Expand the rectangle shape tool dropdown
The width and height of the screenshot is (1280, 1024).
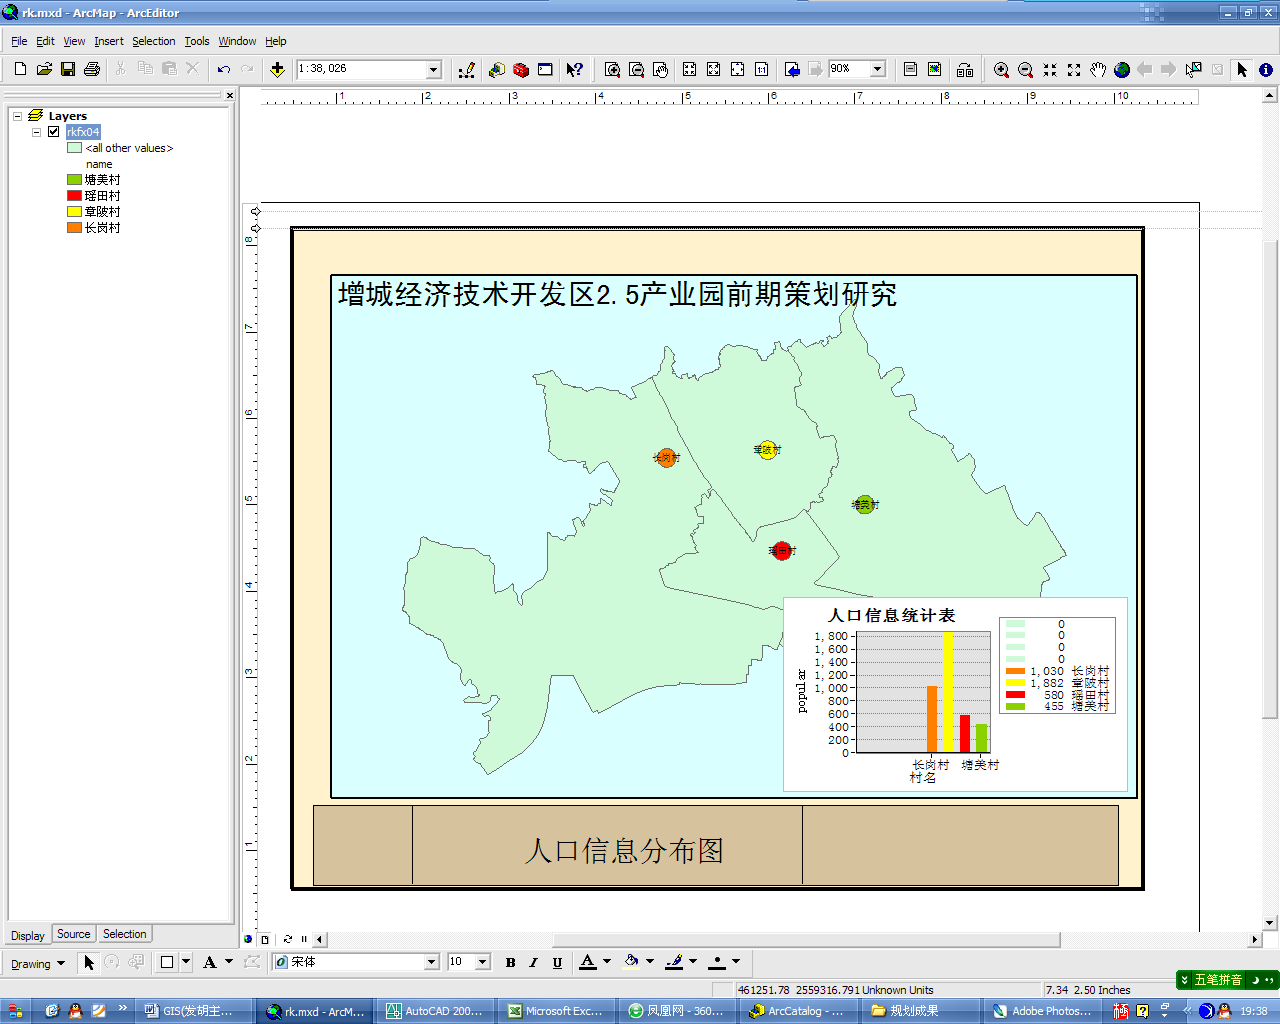[186, 962]
